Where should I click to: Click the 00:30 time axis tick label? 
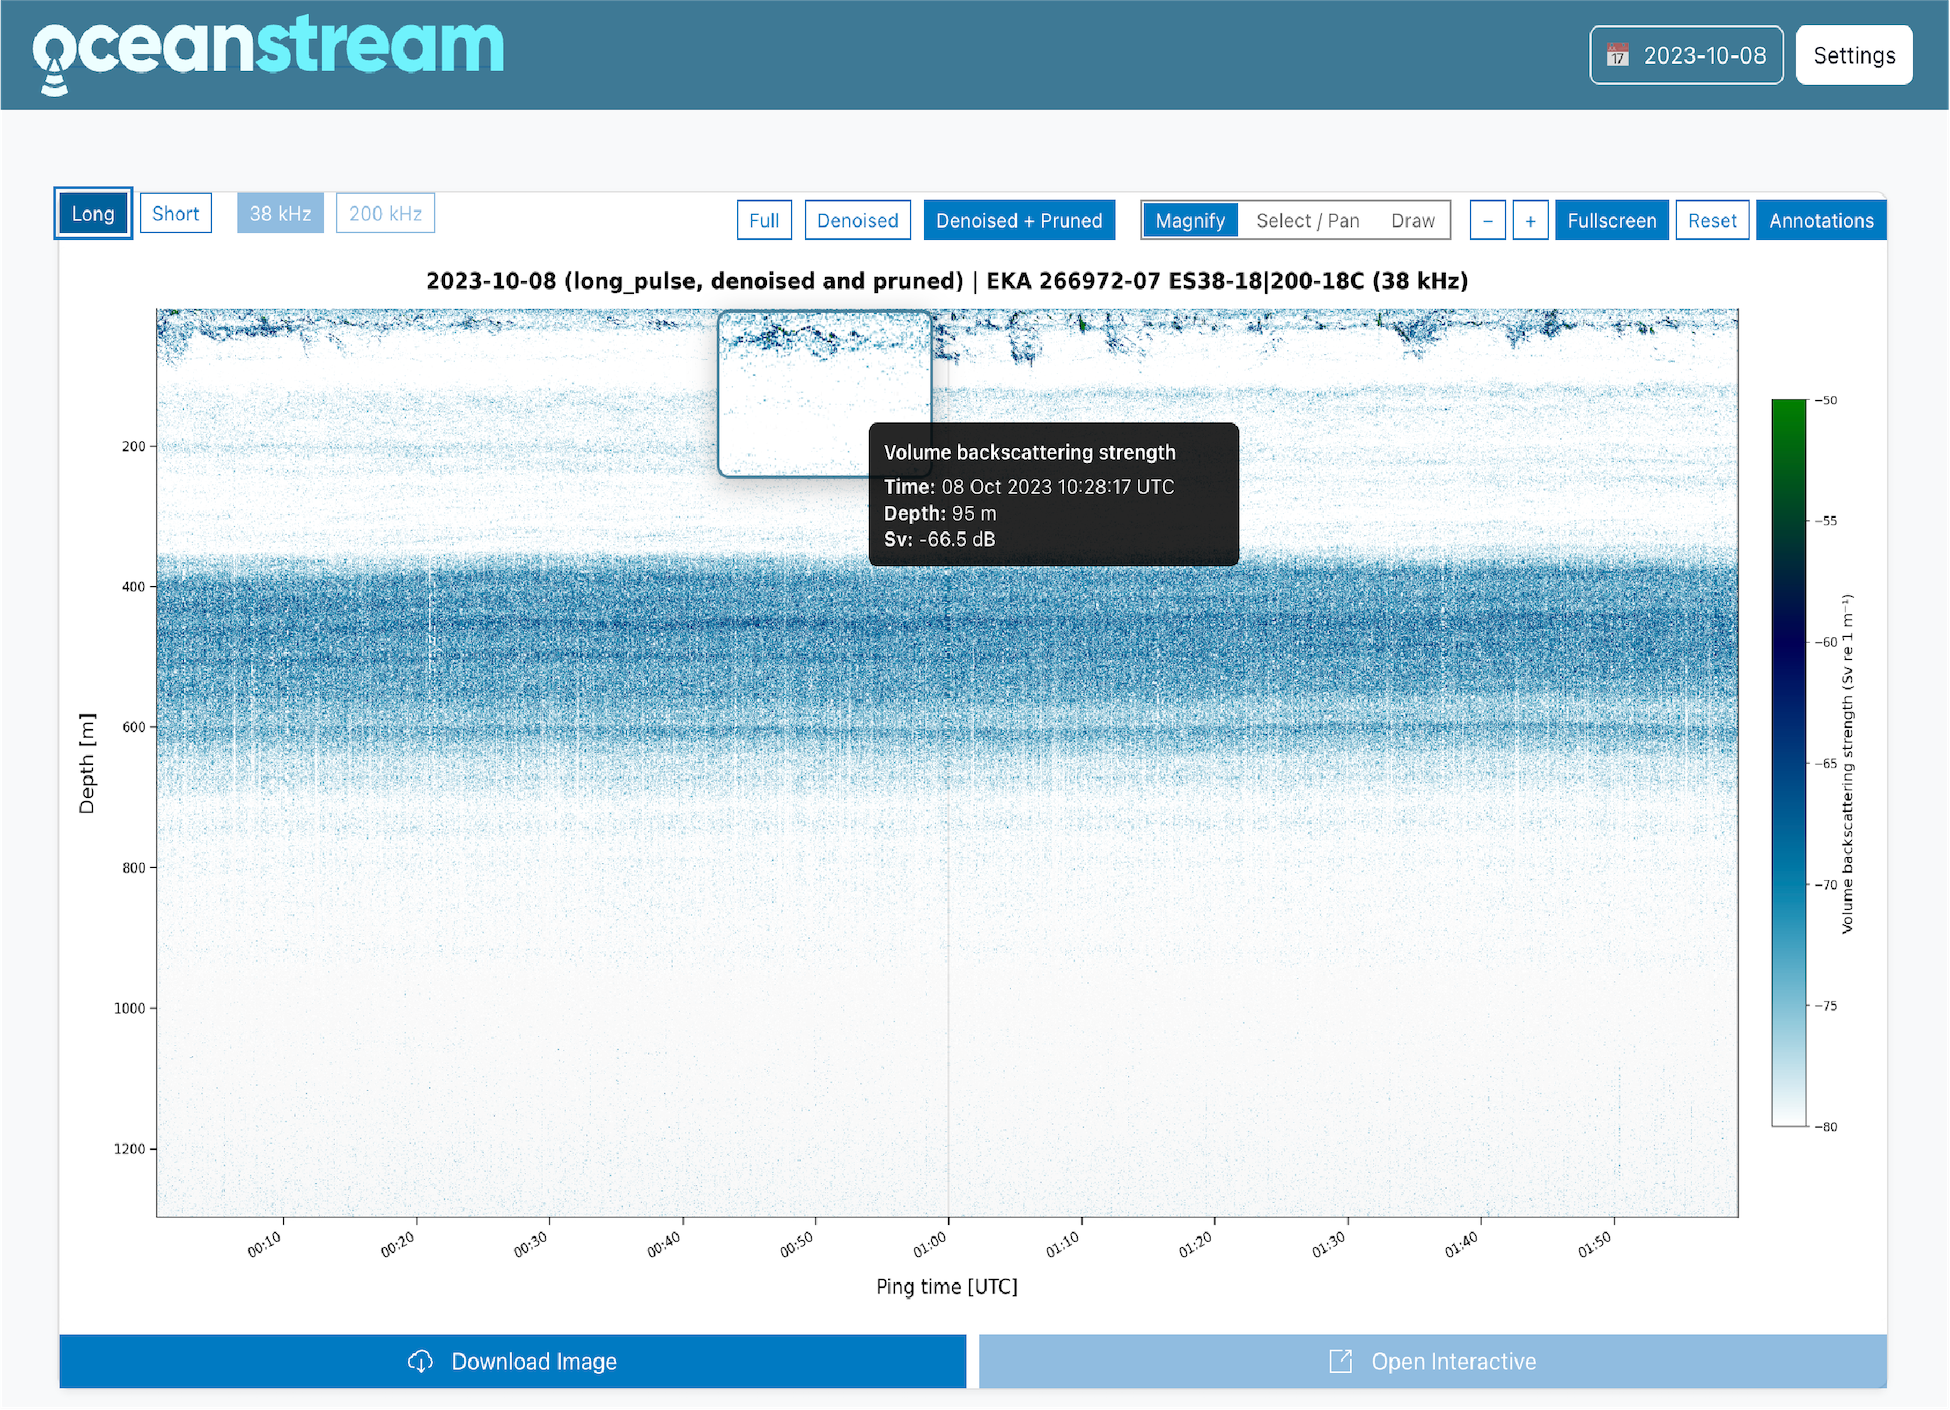pos(530,1245)
